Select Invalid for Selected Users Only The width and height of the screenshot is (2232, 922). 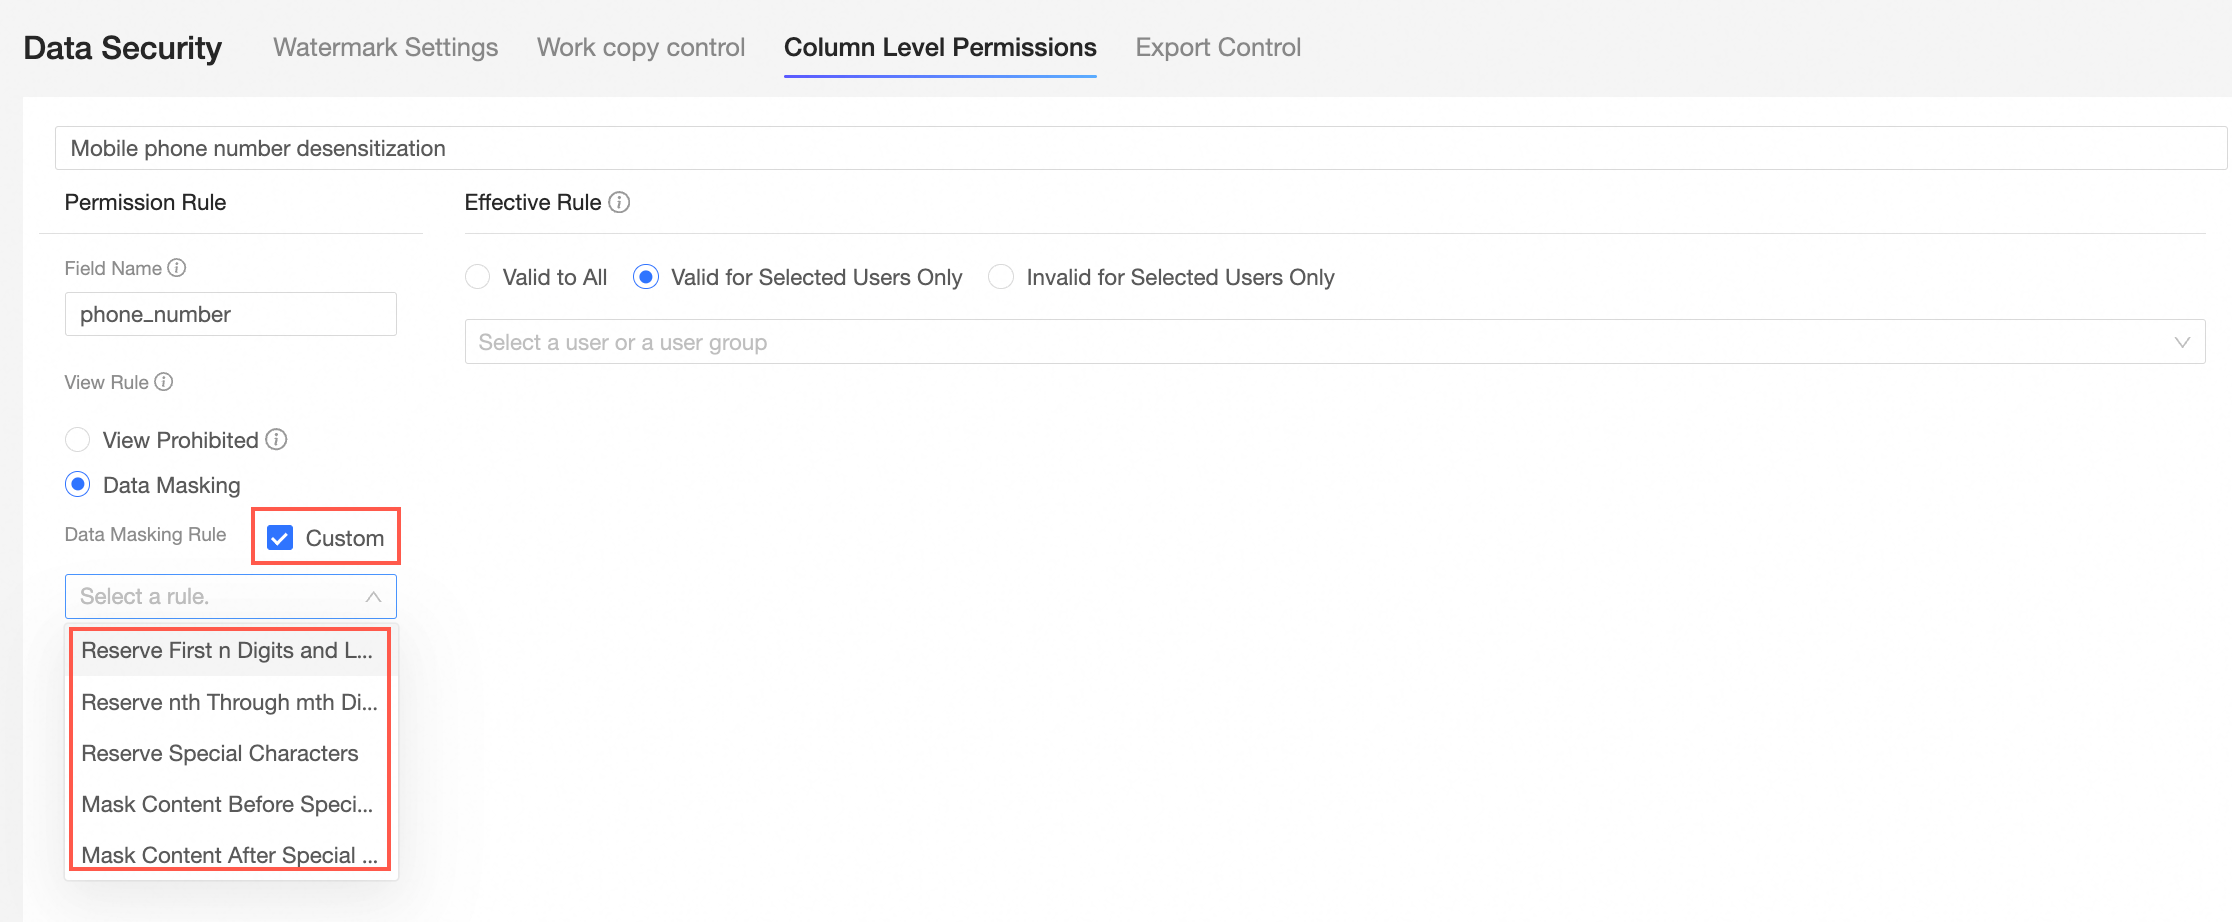click(1001, 277)
